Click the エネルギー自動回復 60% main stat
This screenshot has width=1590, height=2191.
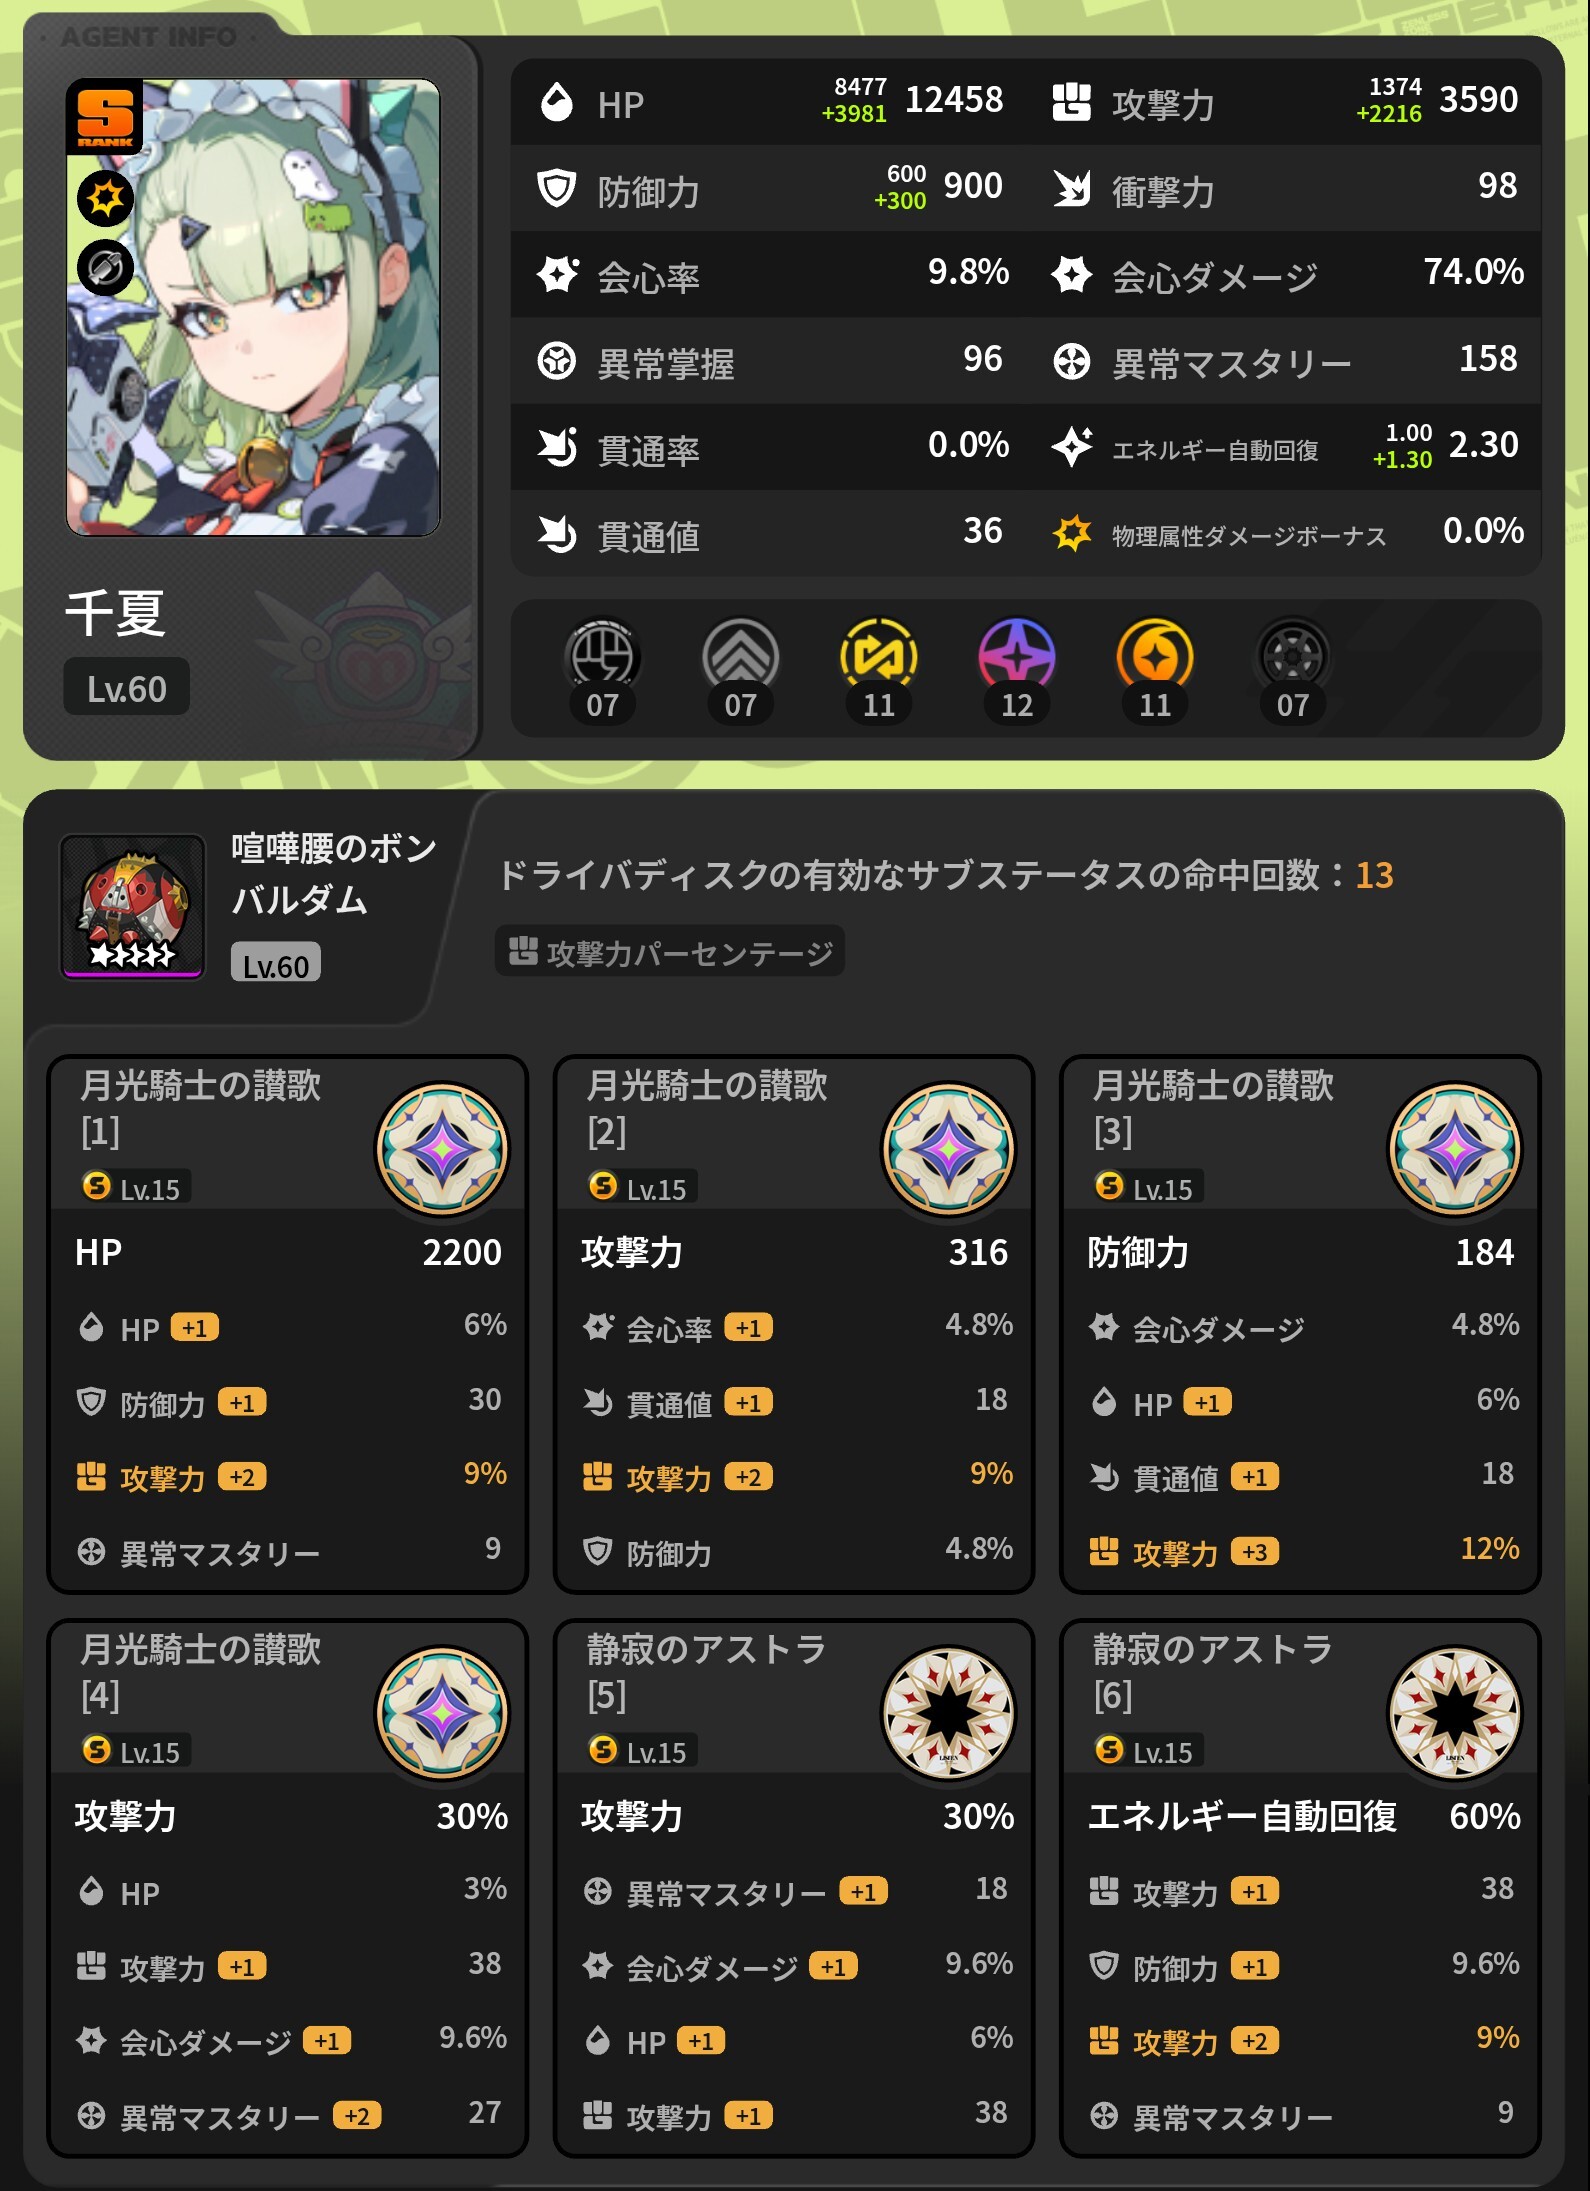[1303, 1815]
